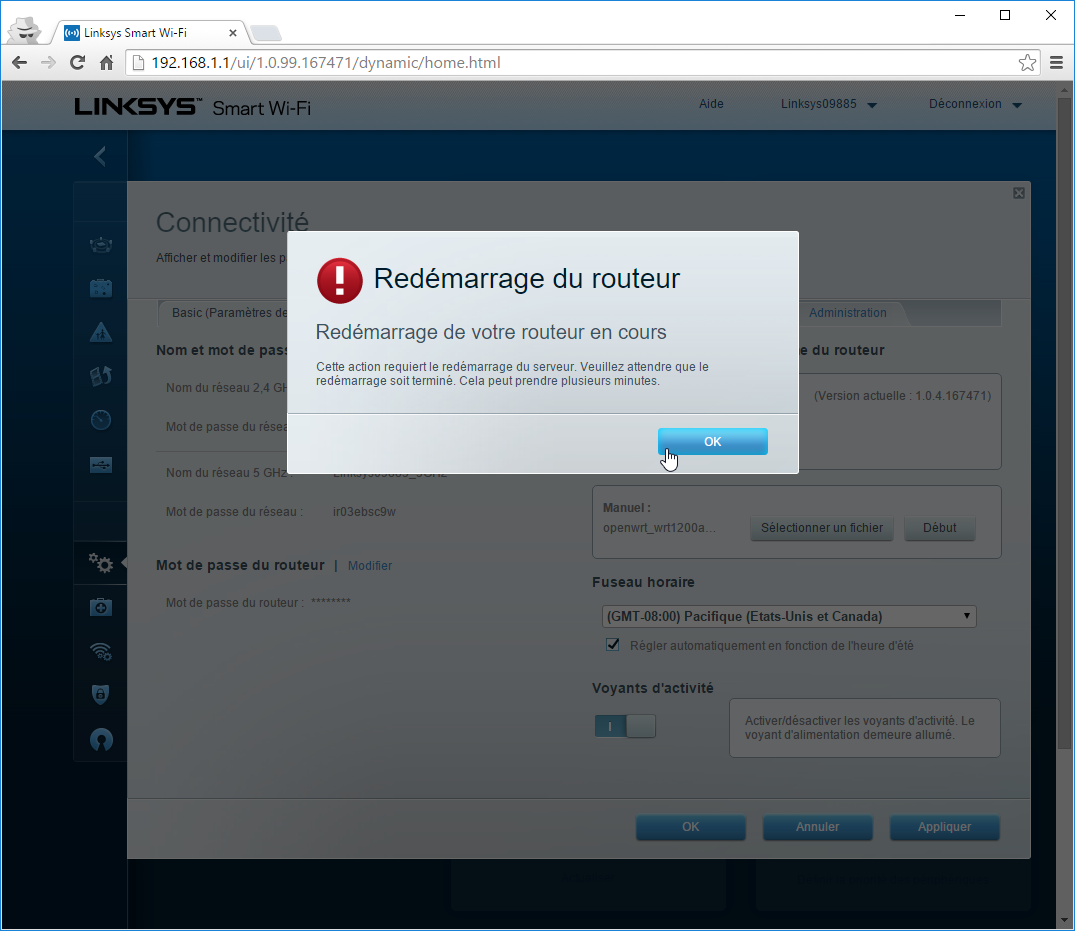Screen dimensions: 1075x931
Task: Open Troubleshooting first-aid kit icon
Action: (101, 607)
